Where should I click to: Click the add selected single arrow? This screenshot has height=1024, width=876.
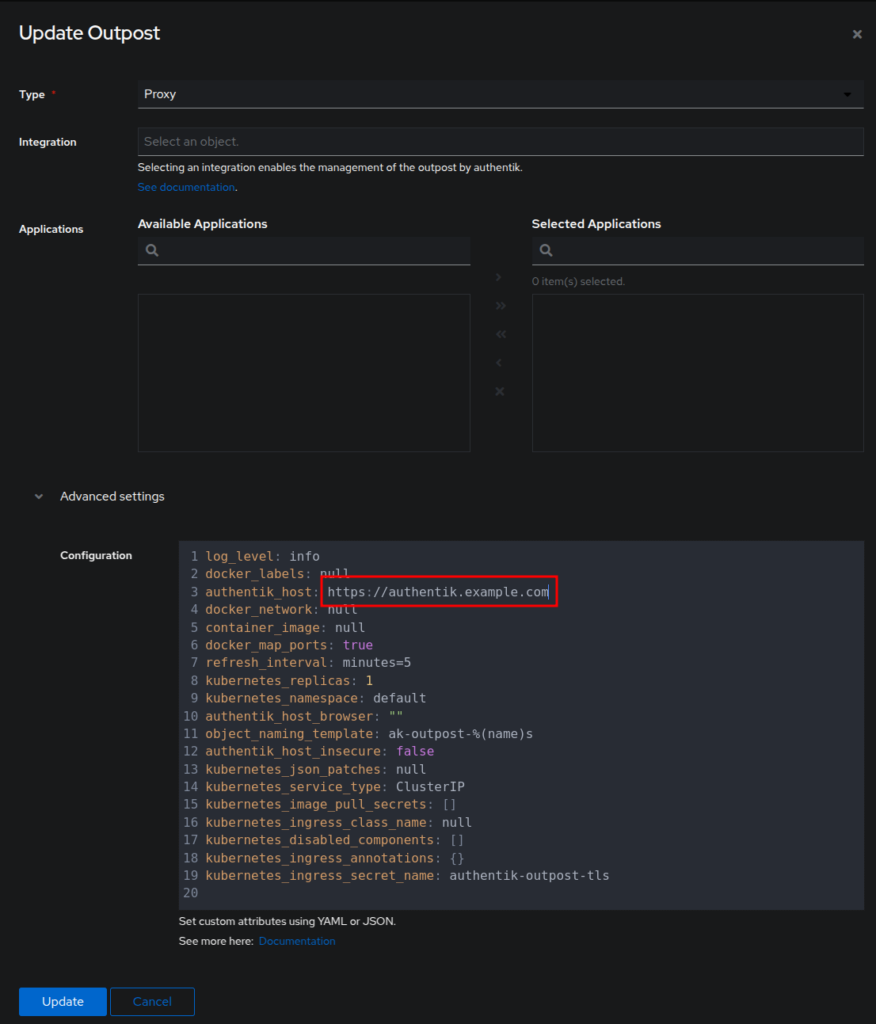(x=498, y=277)
